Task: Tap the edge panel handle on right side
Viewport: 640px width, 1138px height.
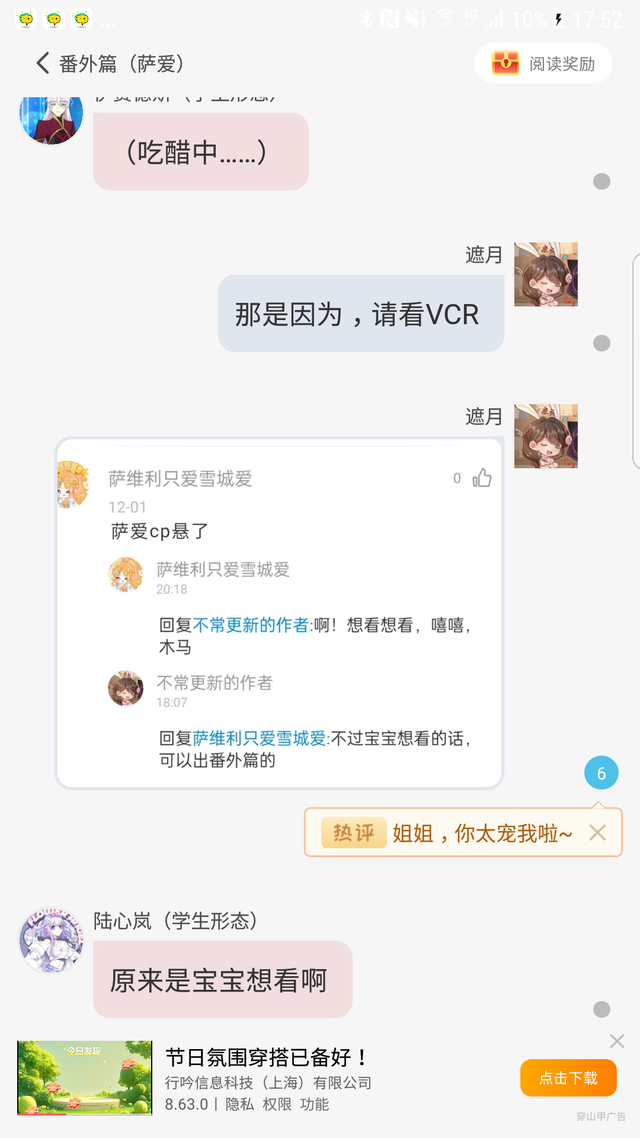Action: 636,361
